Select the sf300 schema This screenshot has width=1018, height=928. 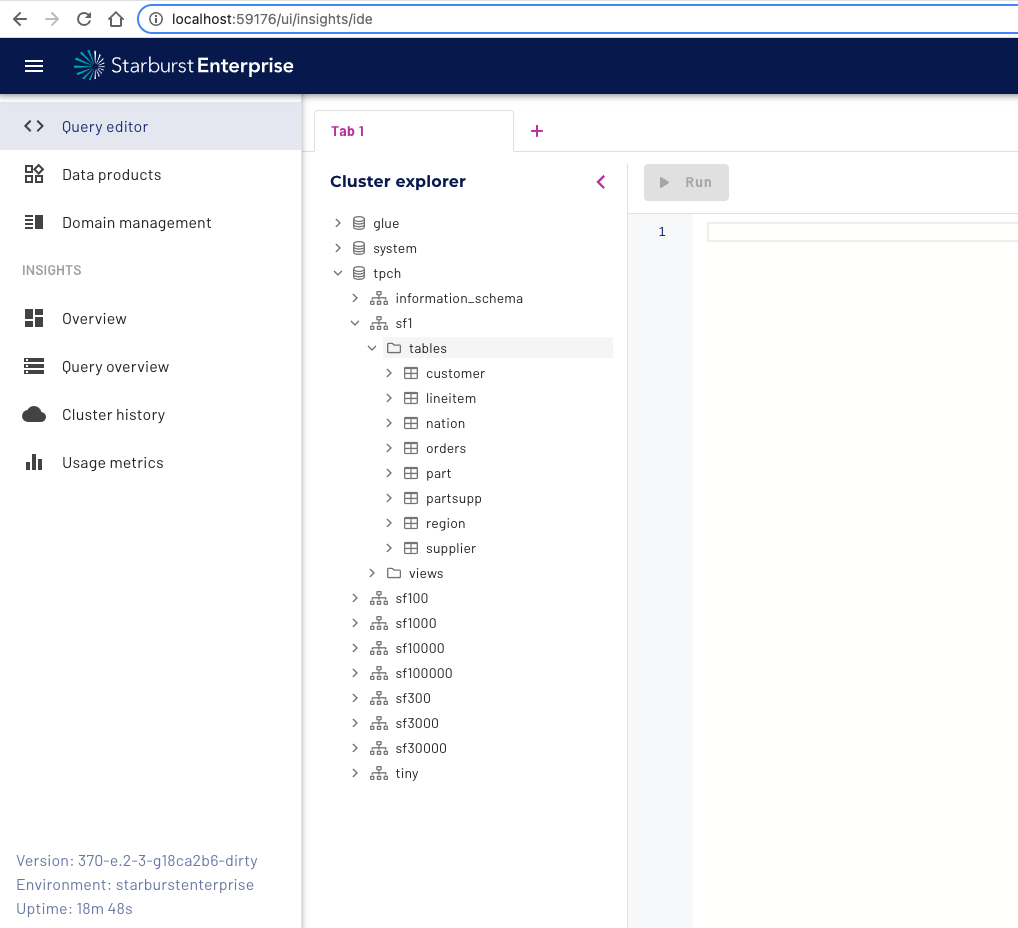tap(413, 698)
